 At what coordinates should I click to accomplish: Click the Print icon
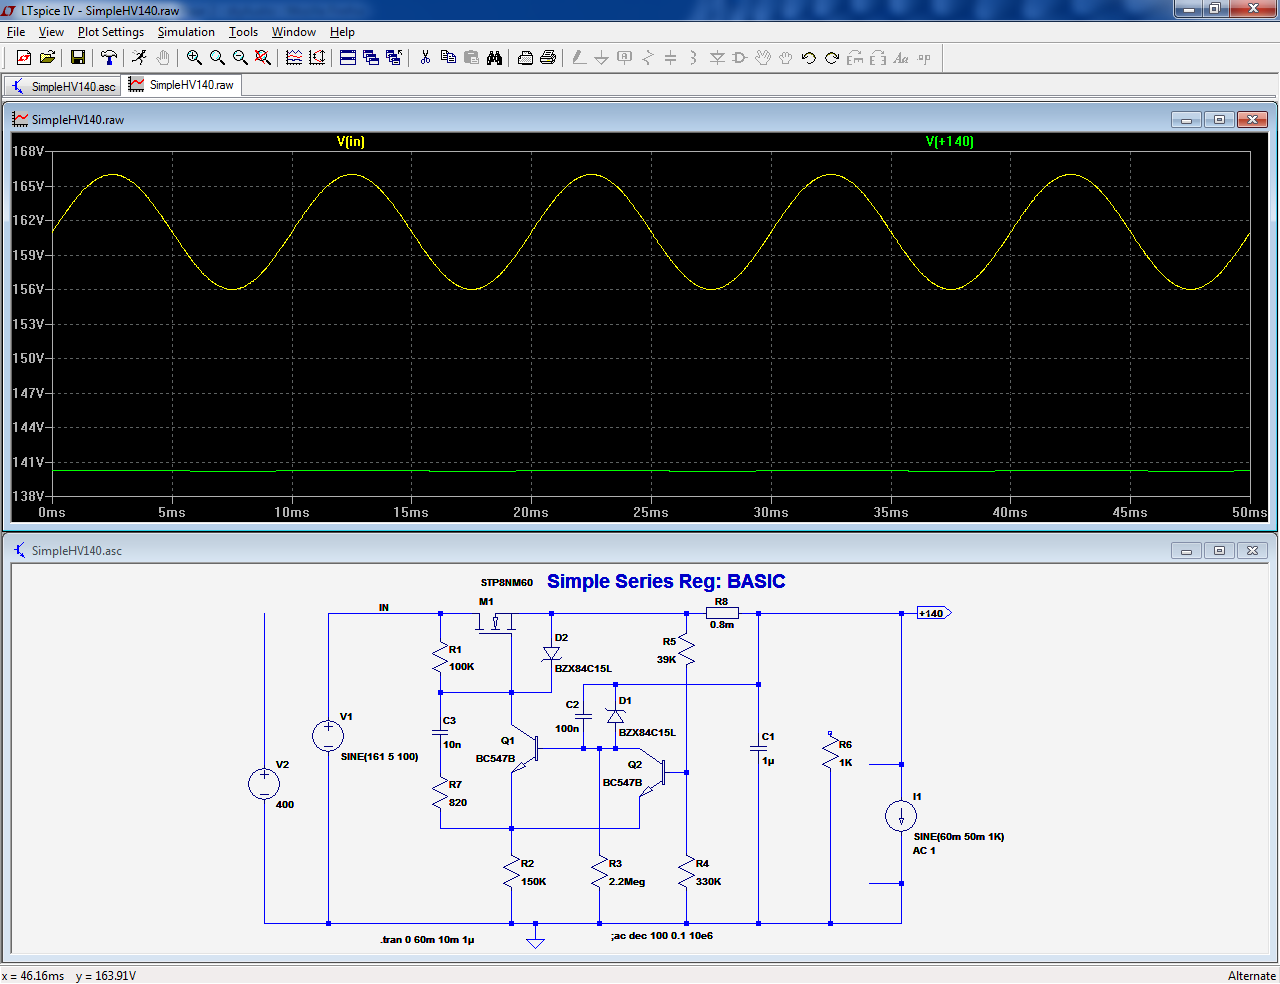coord(548,58)
